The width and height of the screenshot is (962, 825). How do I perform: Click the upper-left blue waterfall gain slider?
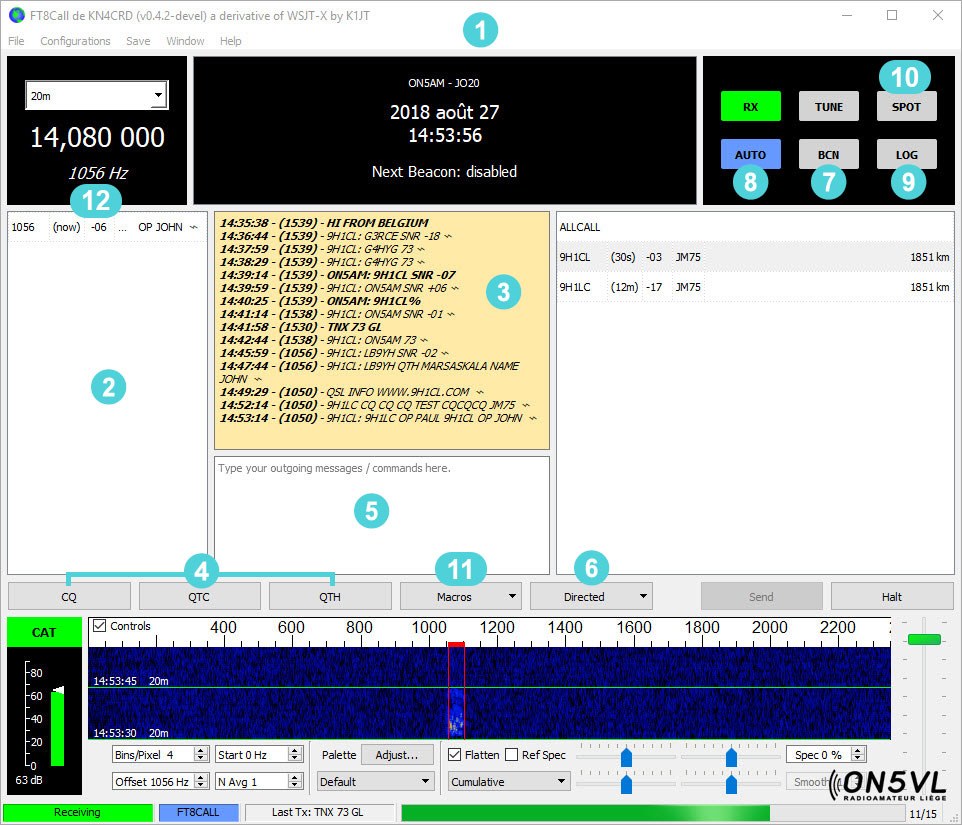pos(626,757)
